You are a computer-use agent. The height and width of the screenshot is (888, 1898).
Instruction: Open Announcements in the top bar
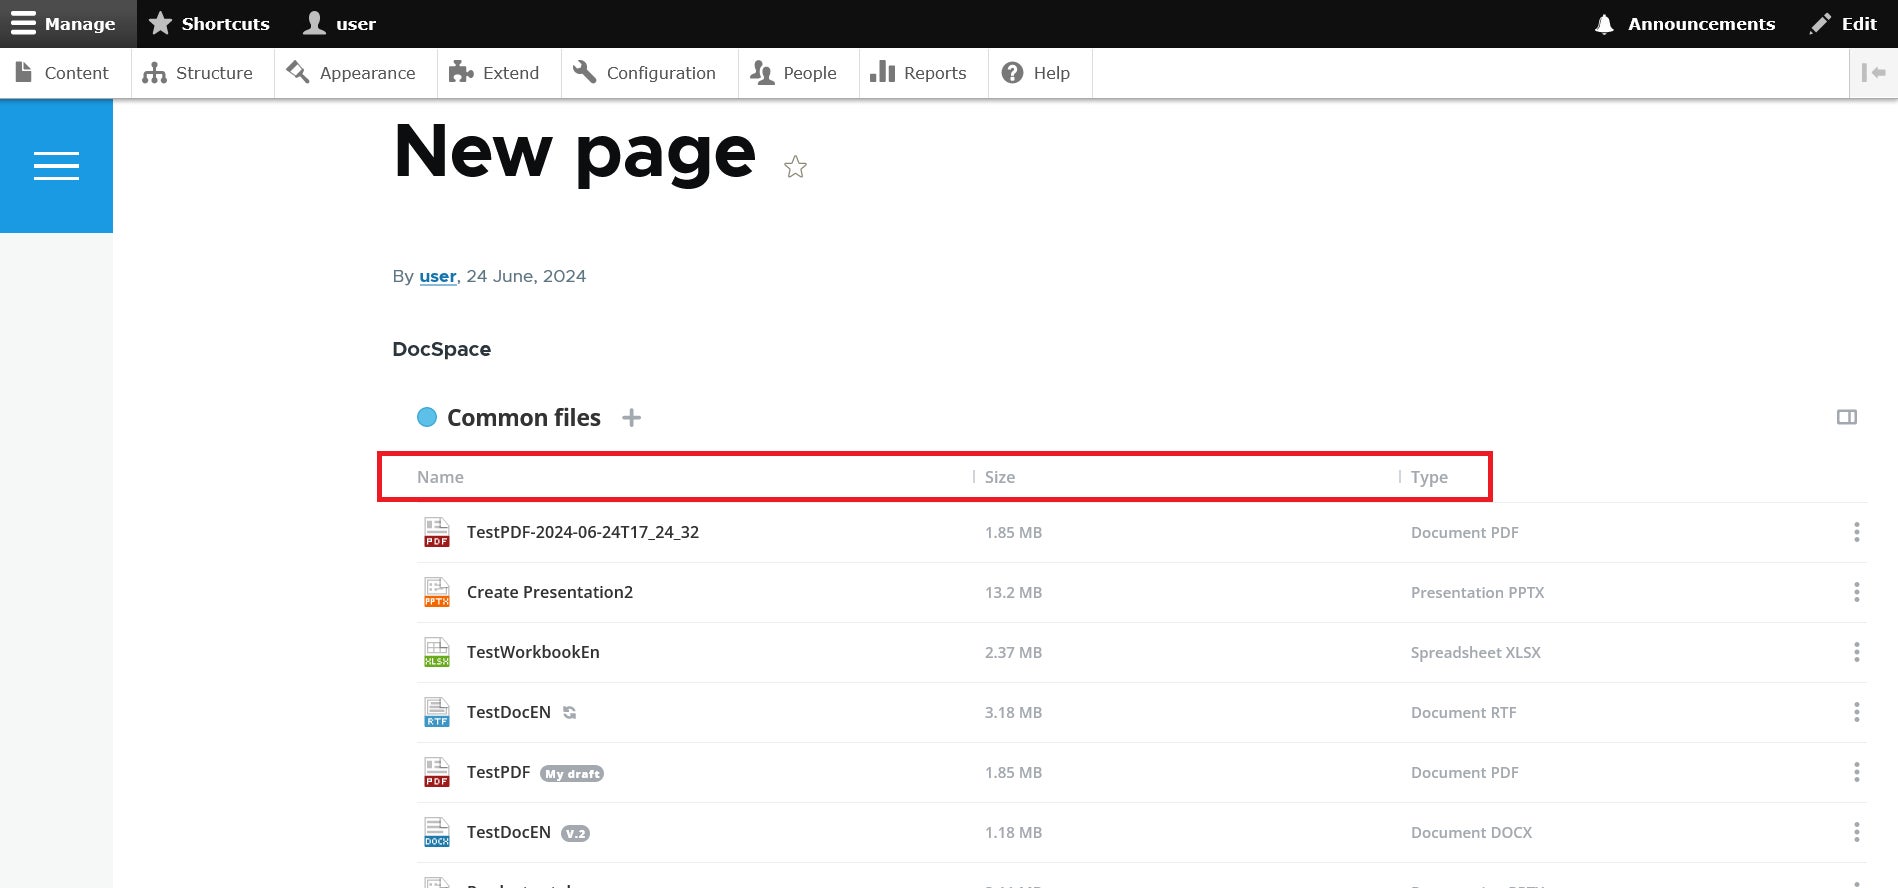coord(1685,24)
